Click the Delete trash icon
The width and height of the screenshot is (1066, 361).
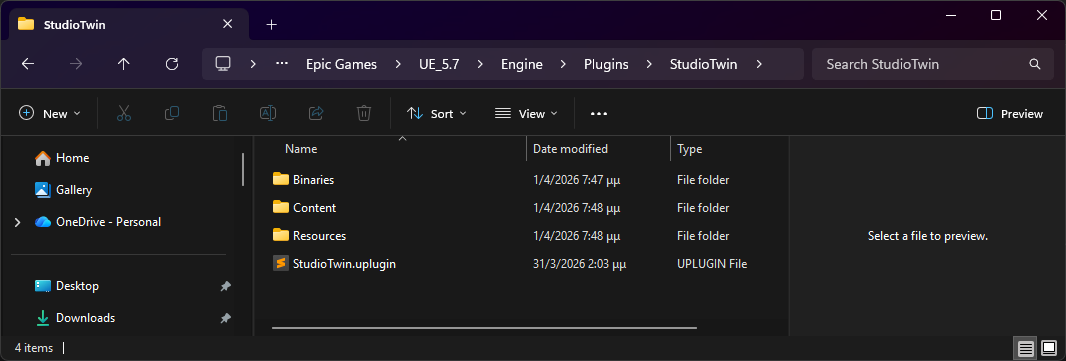point(364,114)
